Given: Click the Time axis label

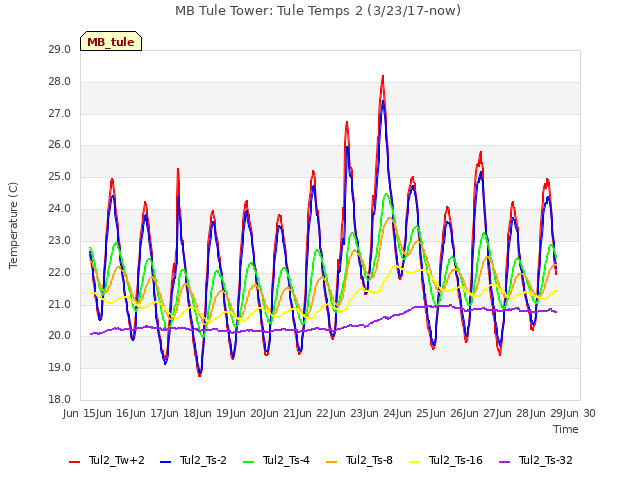Looking at the screenshot, I should (566, 429).
